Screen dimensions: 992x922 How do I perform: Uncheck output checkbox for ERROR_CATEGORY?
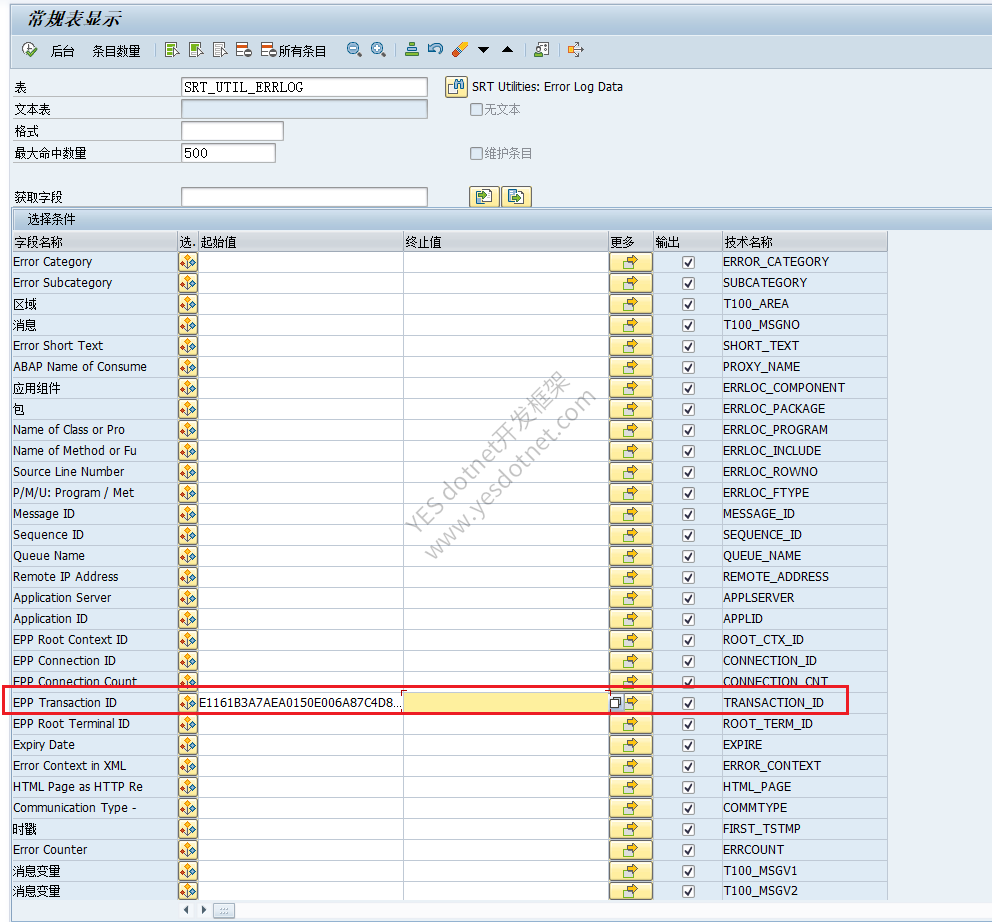[688, 263]
